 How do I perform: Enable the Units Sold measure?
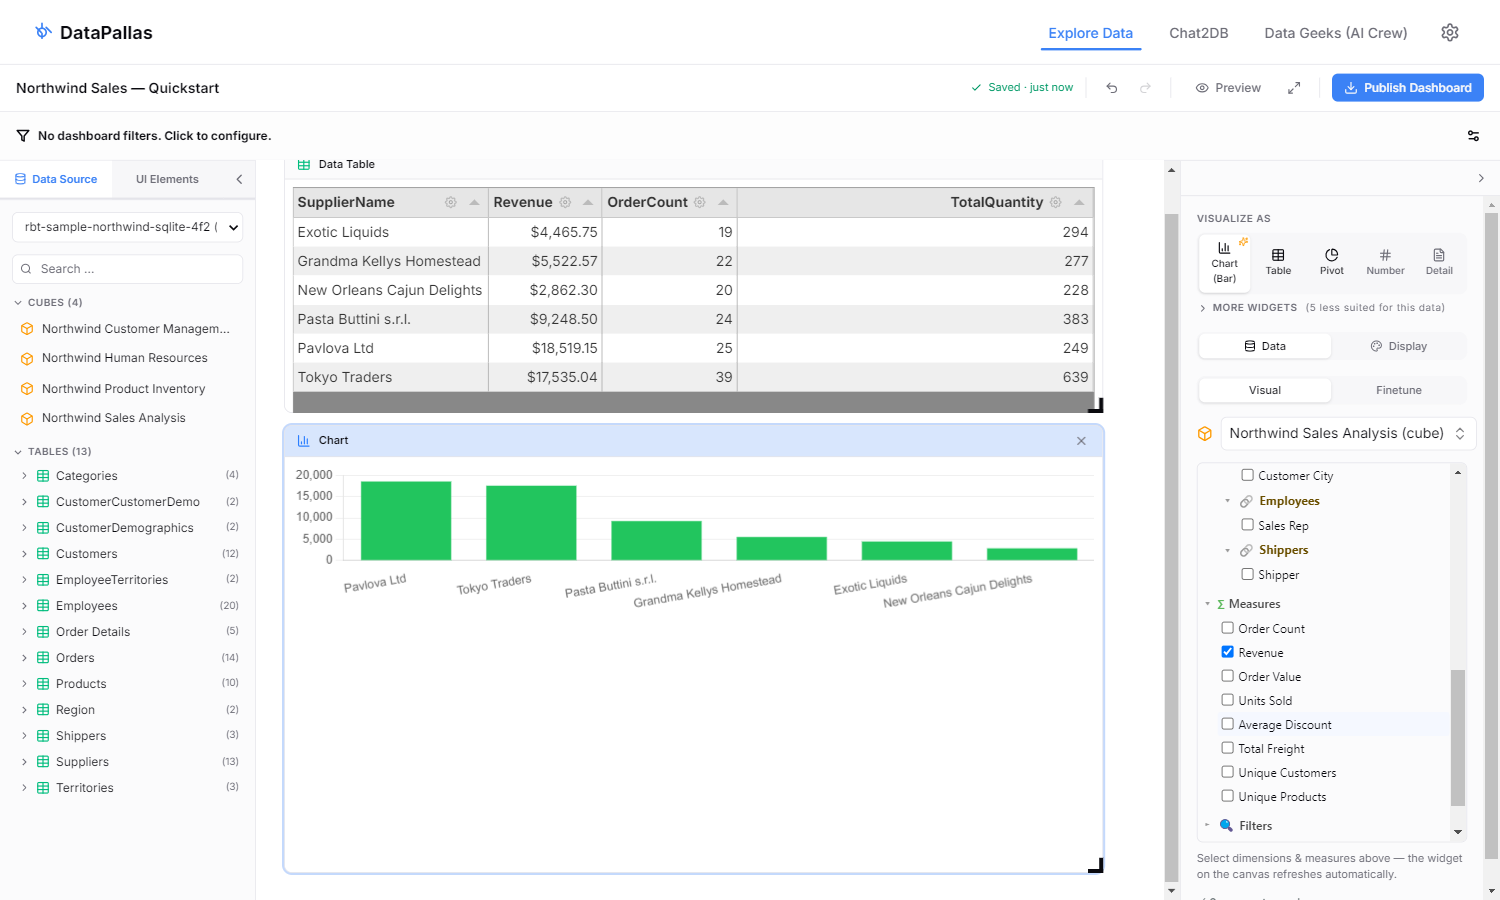(1227, 700)
